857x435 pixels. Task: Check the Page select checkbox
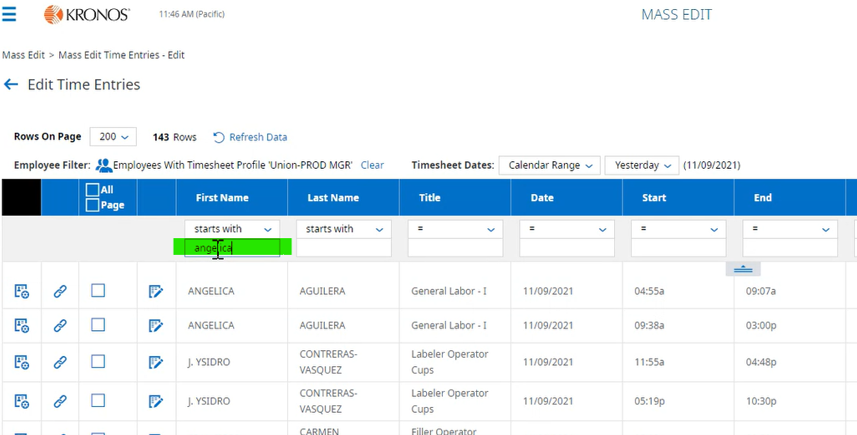(x=92, y=205)
